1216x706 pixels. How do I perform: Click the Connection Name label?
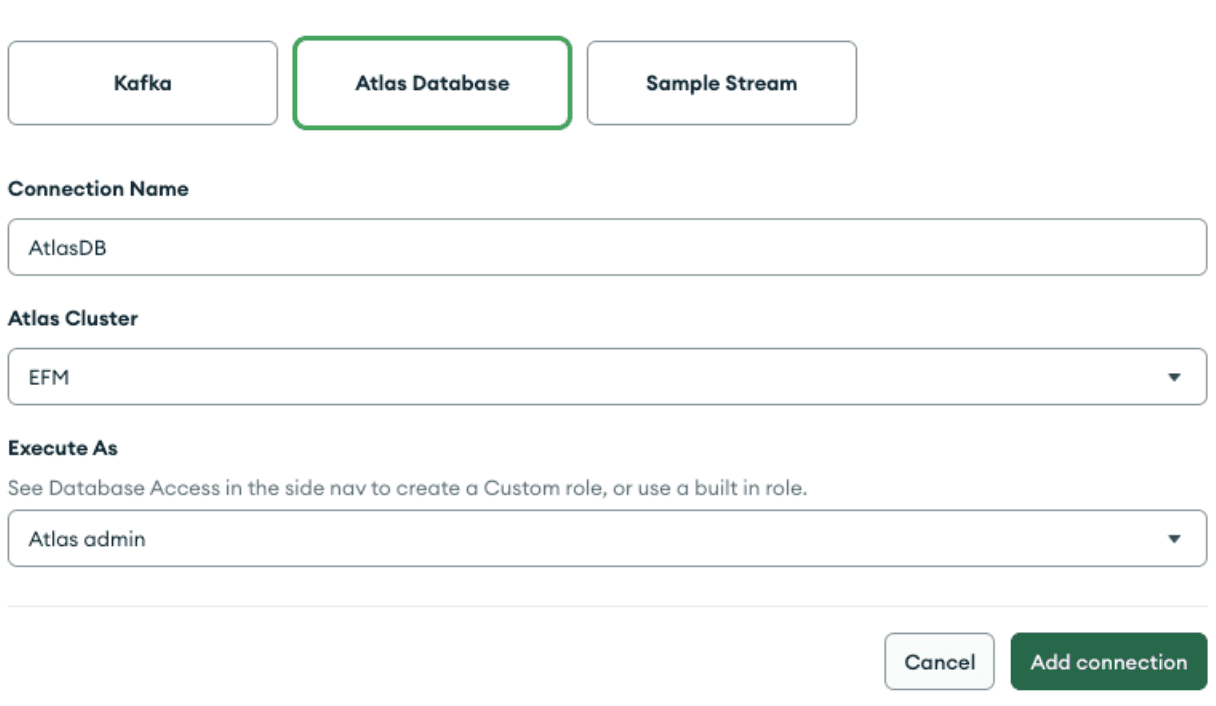pyautogui.click(x=98, y=189)
